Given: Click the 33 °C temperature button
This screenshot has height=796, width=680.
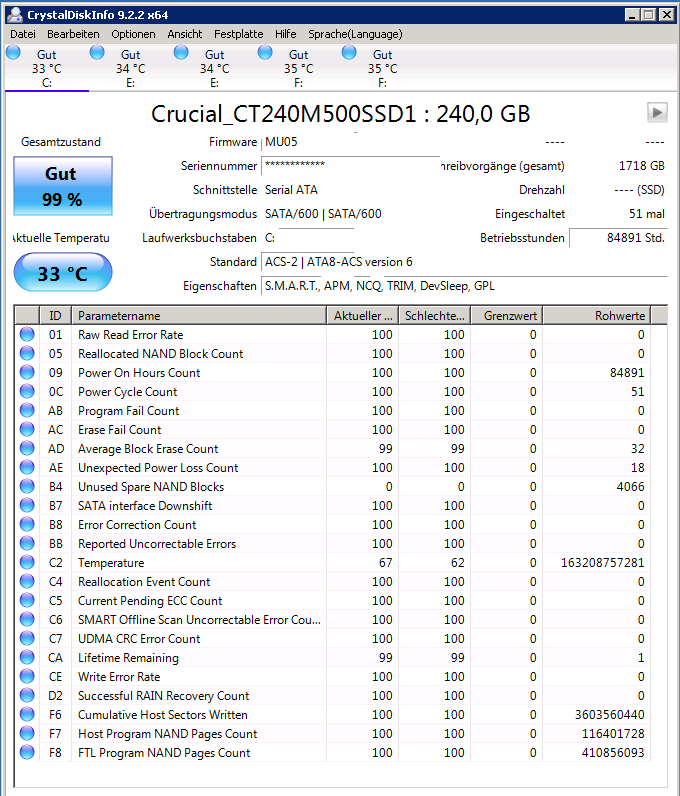Looking at the screenshot, I should 62,273.
